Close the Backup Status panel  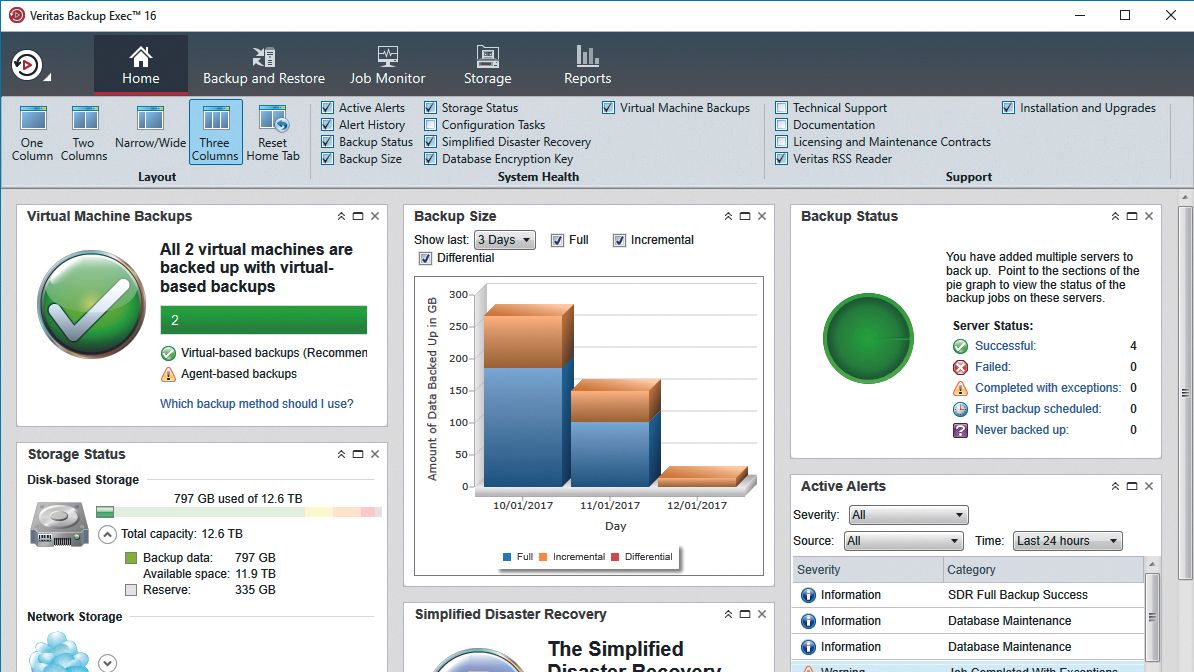[1149, 216]
